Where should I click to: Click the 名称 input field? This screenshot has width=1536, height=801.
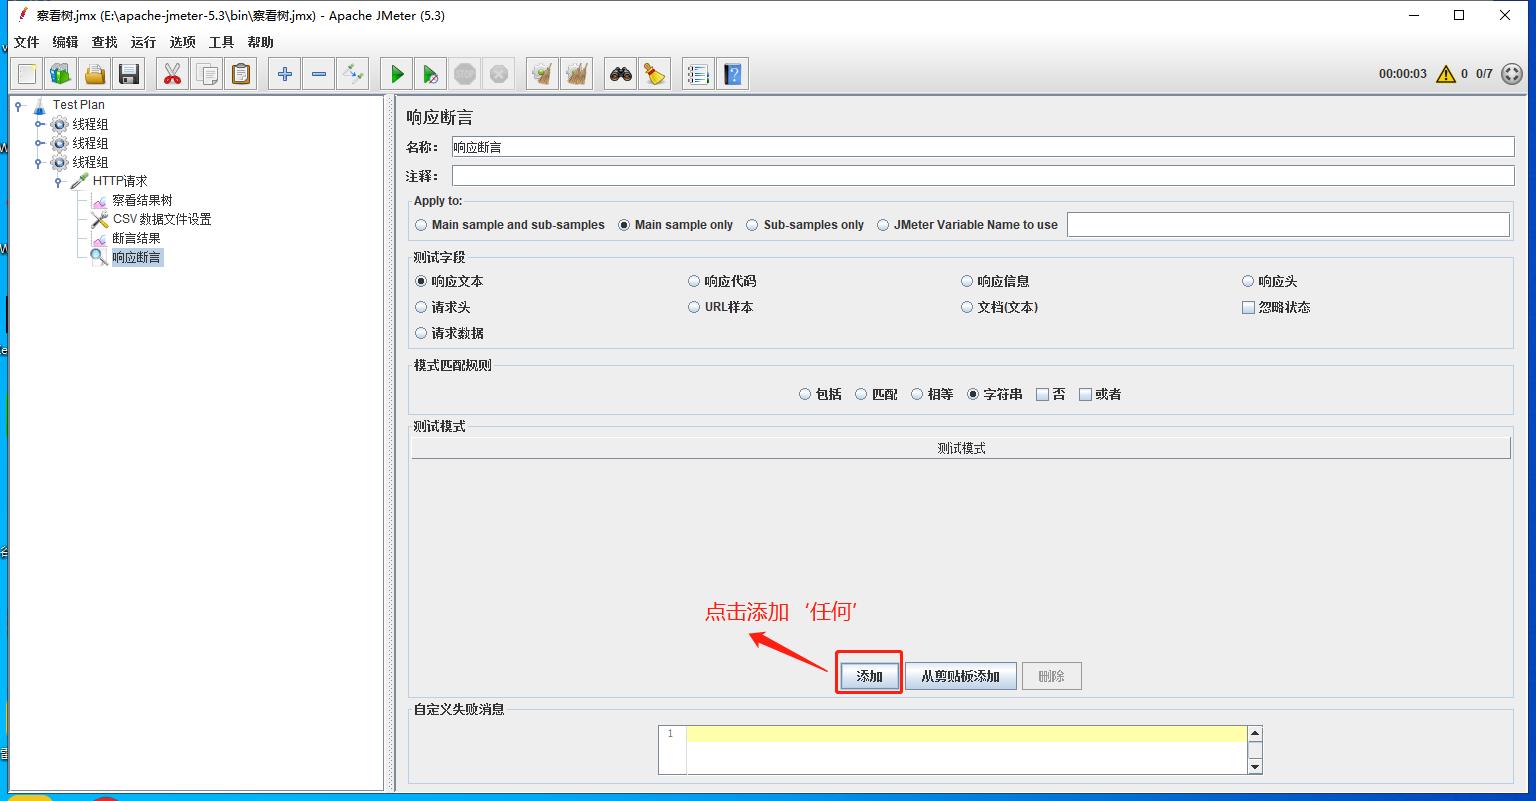pos(983,147)
